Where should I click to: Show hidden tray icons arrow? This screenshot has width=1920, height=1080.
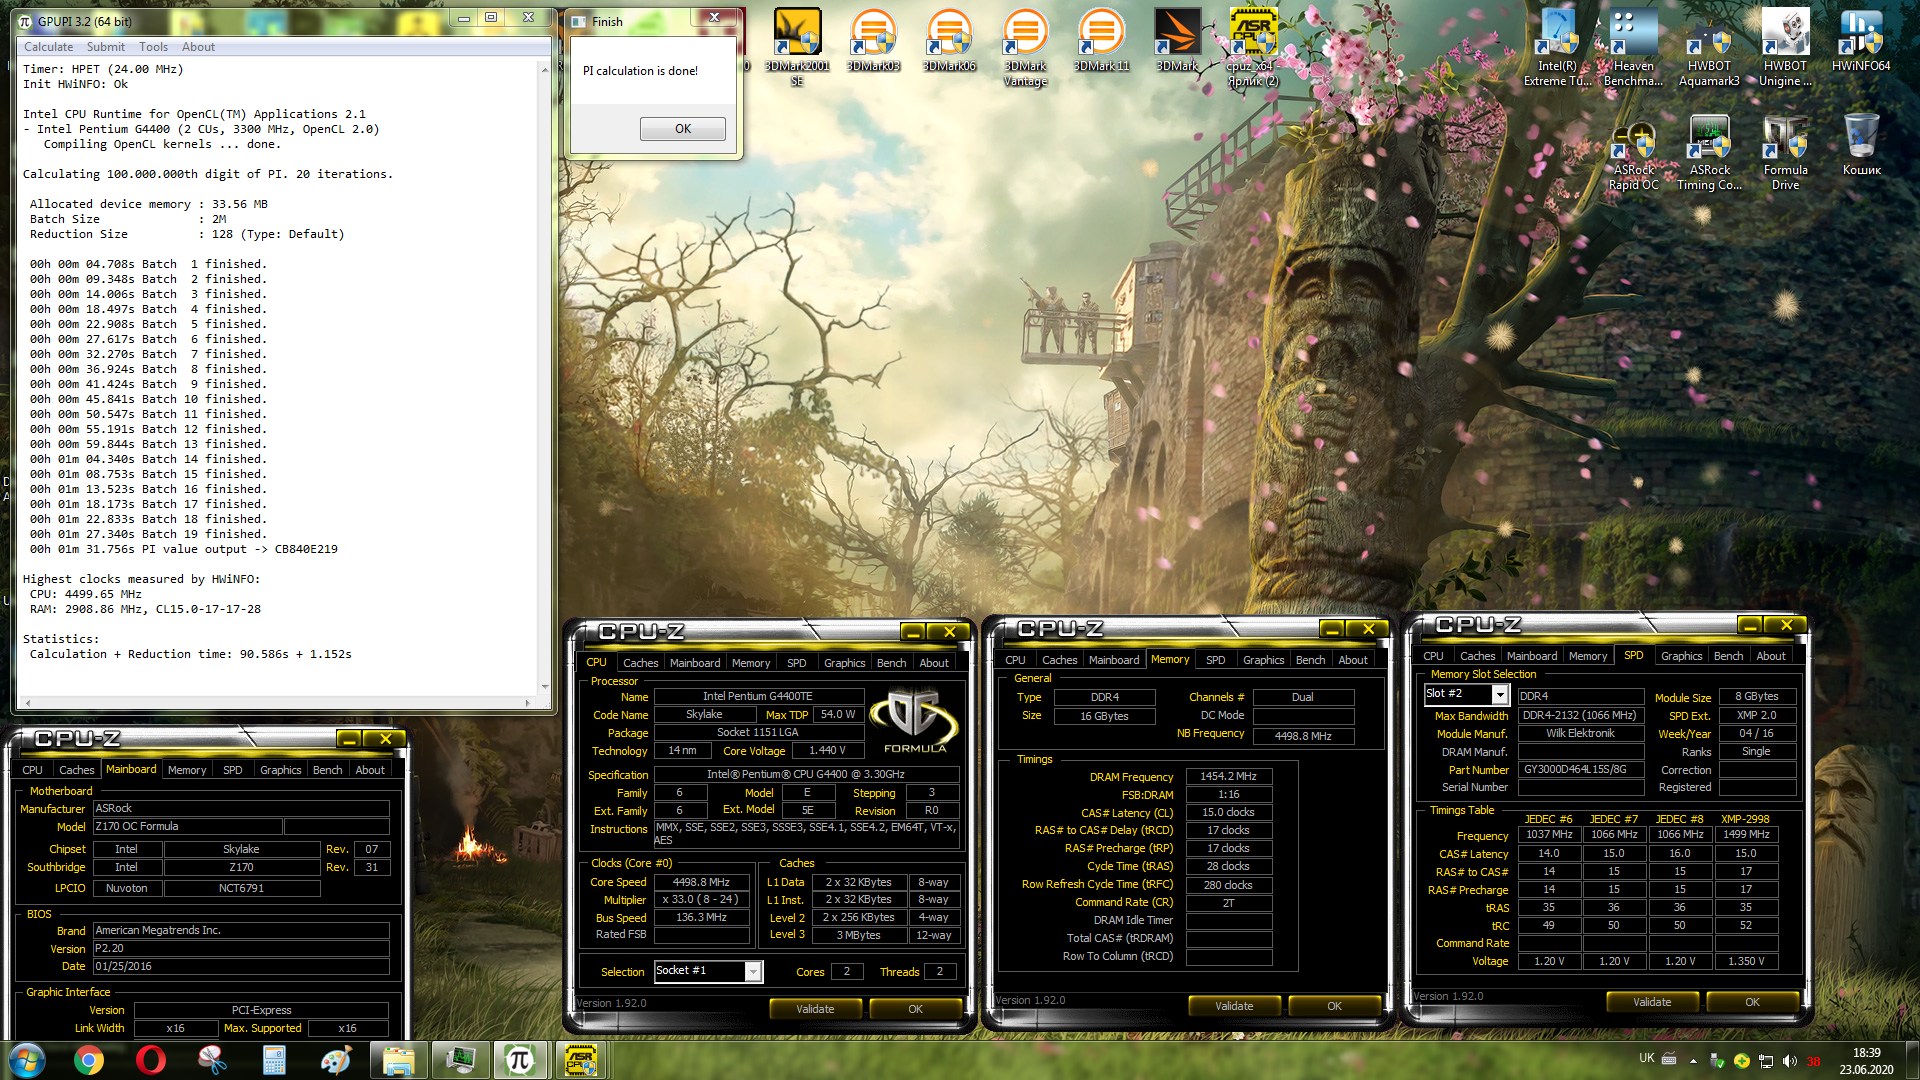(x=1693, y=1061)
